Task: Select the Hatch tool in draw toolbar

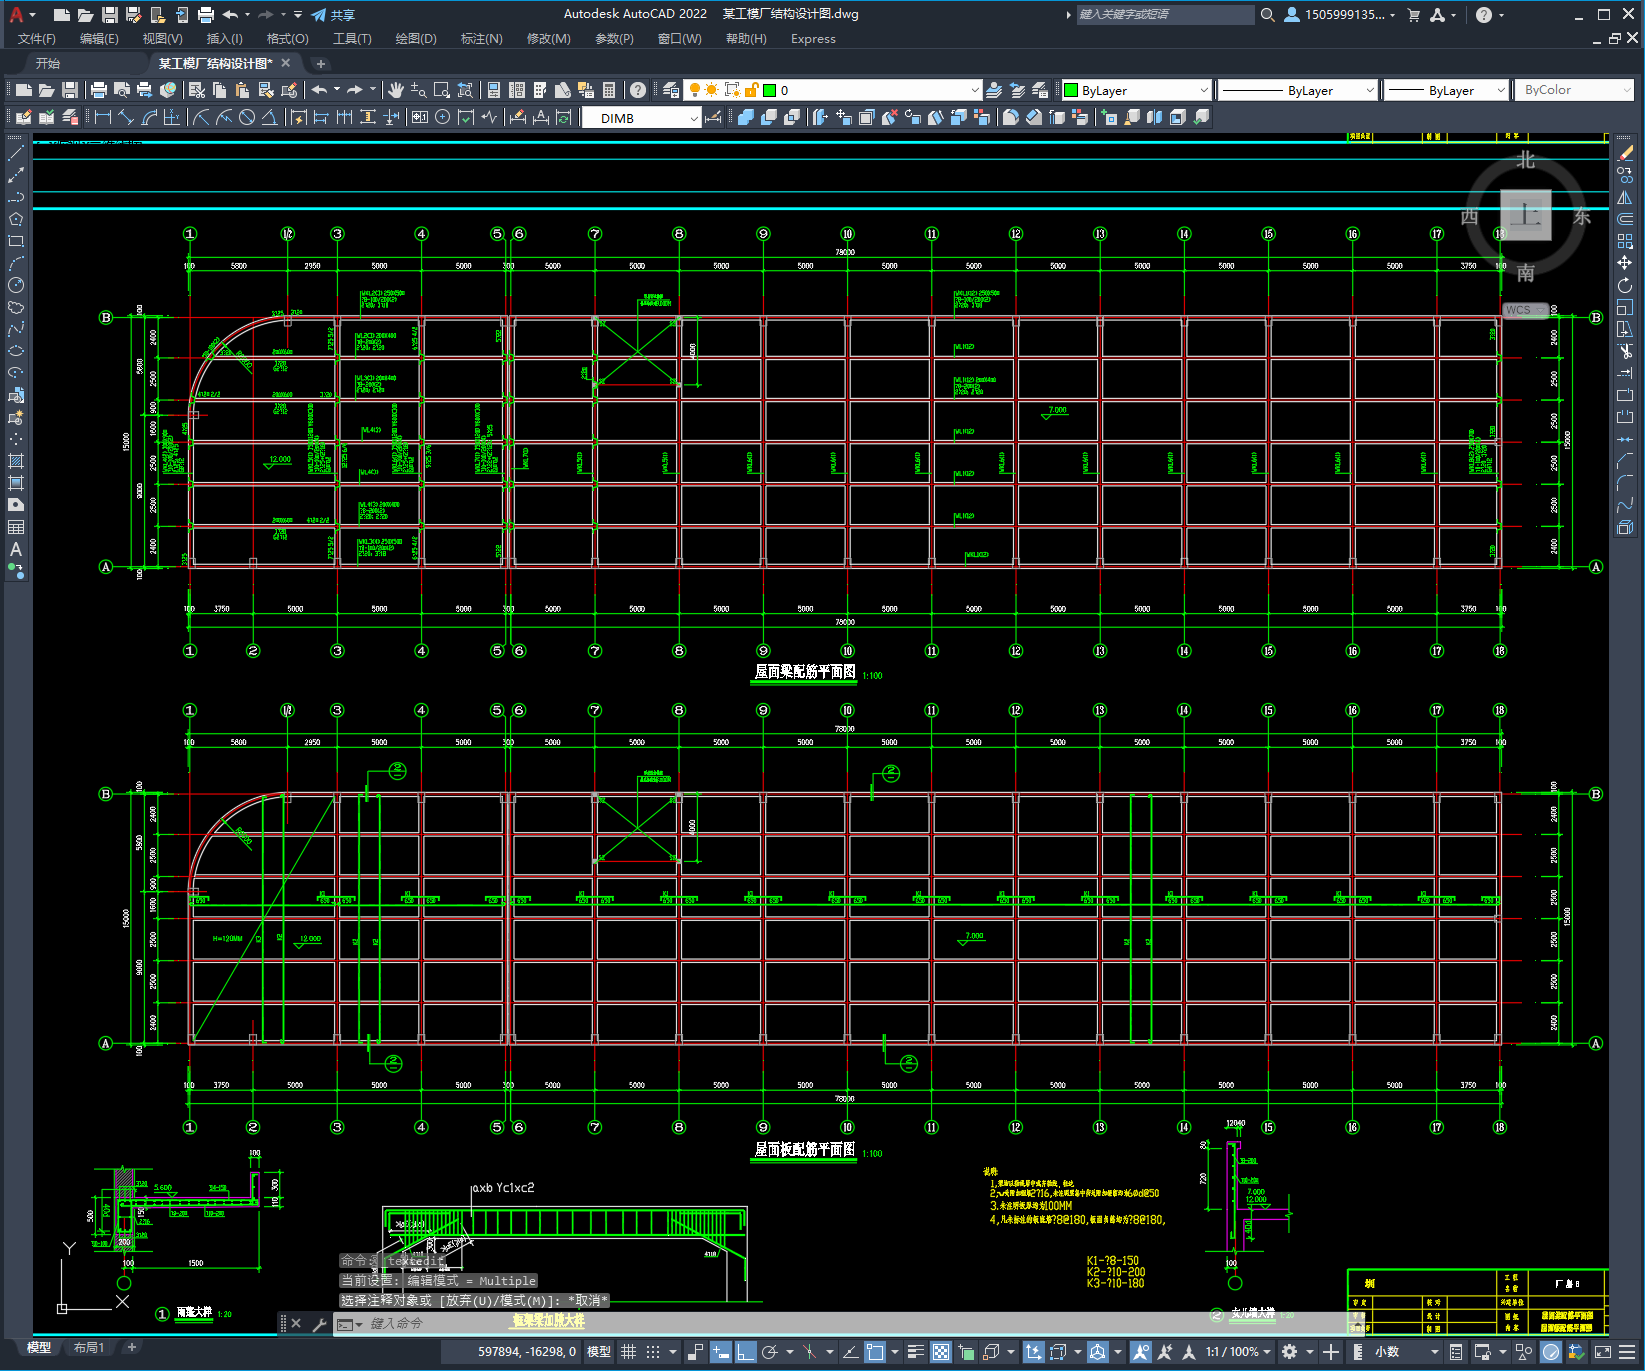Action: (x=16, y=461)
